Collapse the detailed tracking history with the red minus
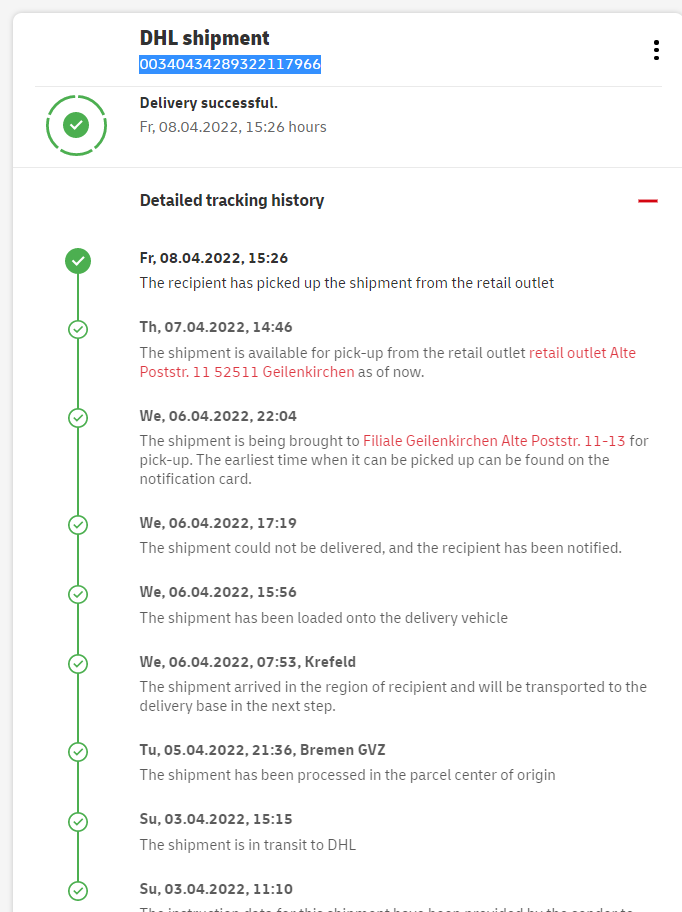Screen dimensions: 682x912 [648, 201]
